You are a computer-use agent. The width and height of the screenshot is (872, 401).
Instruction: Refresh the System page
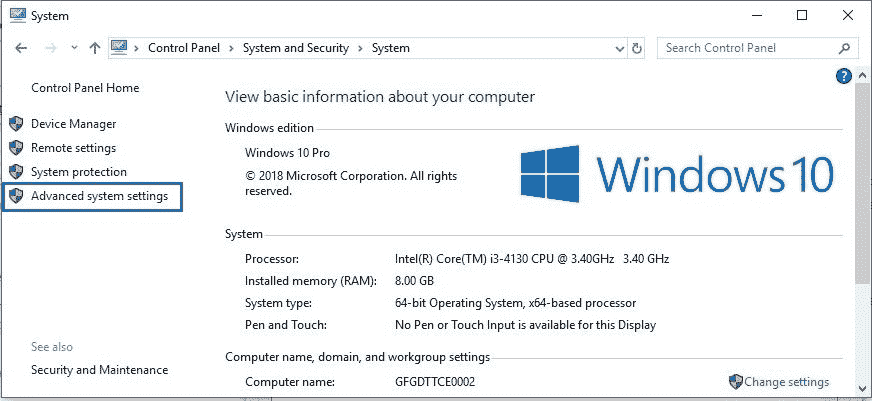[x=637, y=48]
